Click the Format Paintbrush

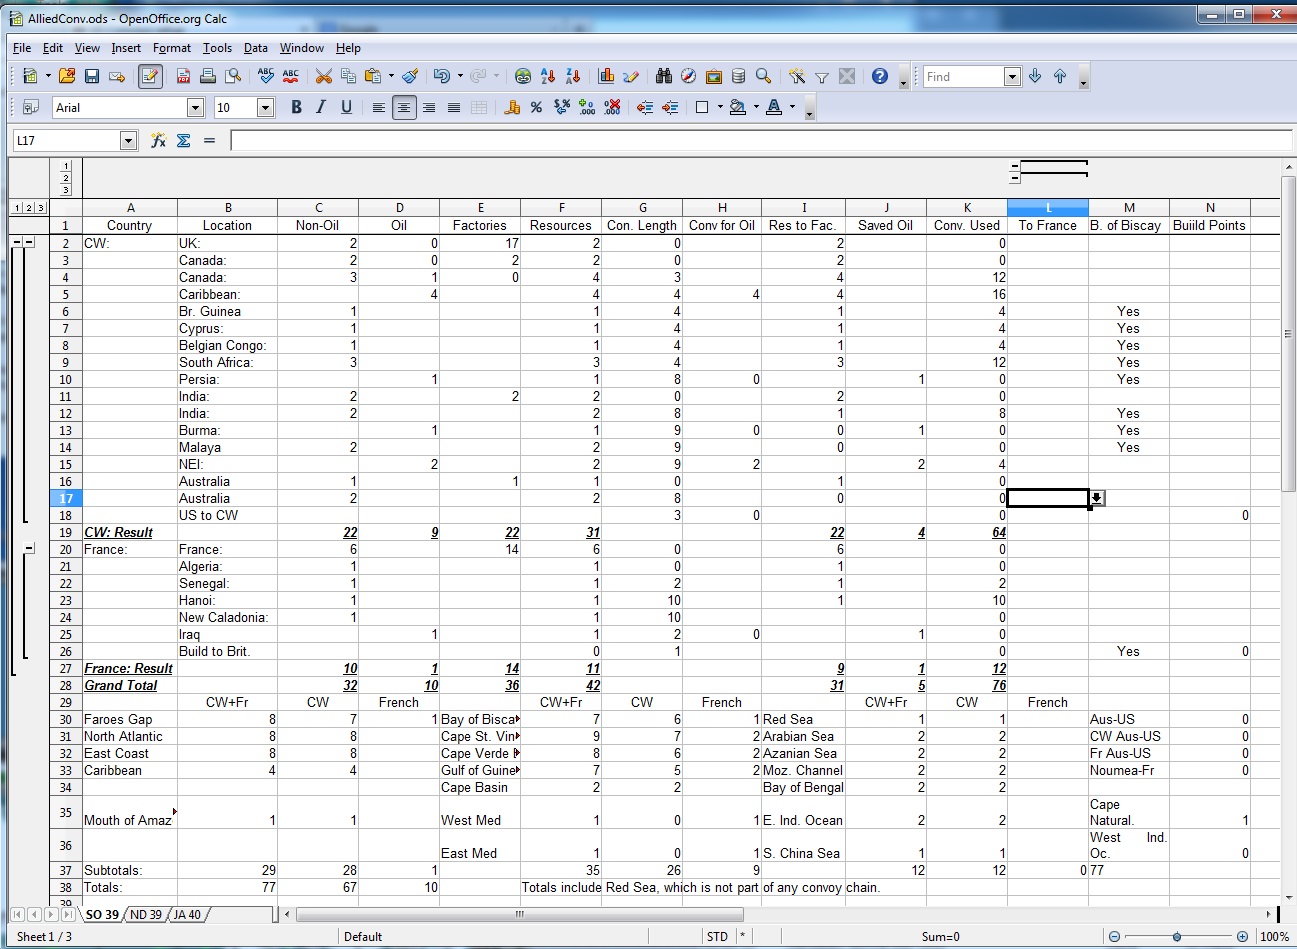[x=410, y=76]
